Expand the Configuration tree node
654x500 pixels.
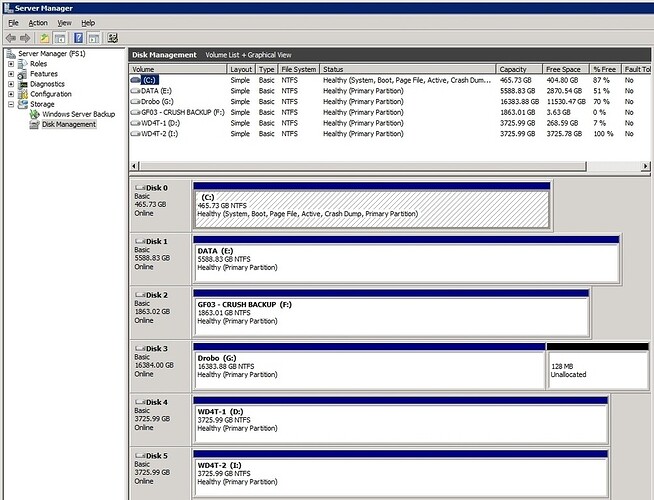click(11, 94)
